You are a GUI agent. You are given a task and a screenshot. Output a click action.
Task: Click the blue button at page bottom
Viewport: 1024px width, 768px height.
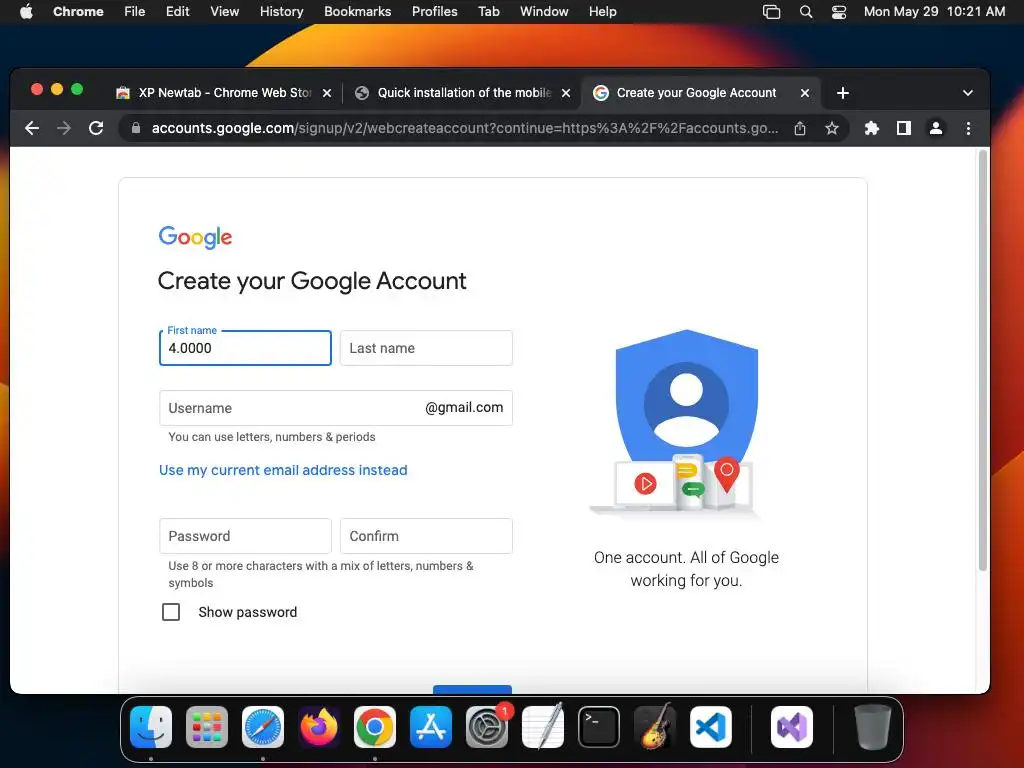[x=472, y=690]
